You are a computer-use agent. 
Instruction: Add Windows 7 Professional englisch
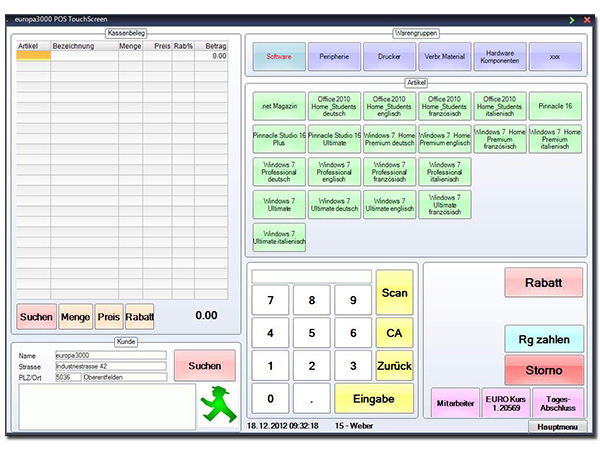tap(334, 172)
